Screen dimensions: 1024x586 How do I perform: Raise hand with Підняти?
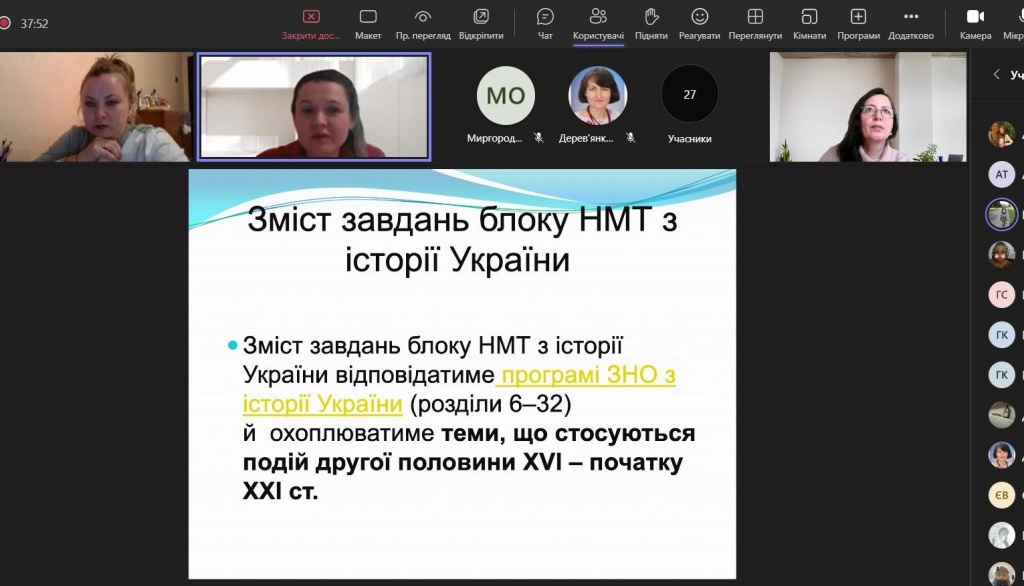coord(651,24)
